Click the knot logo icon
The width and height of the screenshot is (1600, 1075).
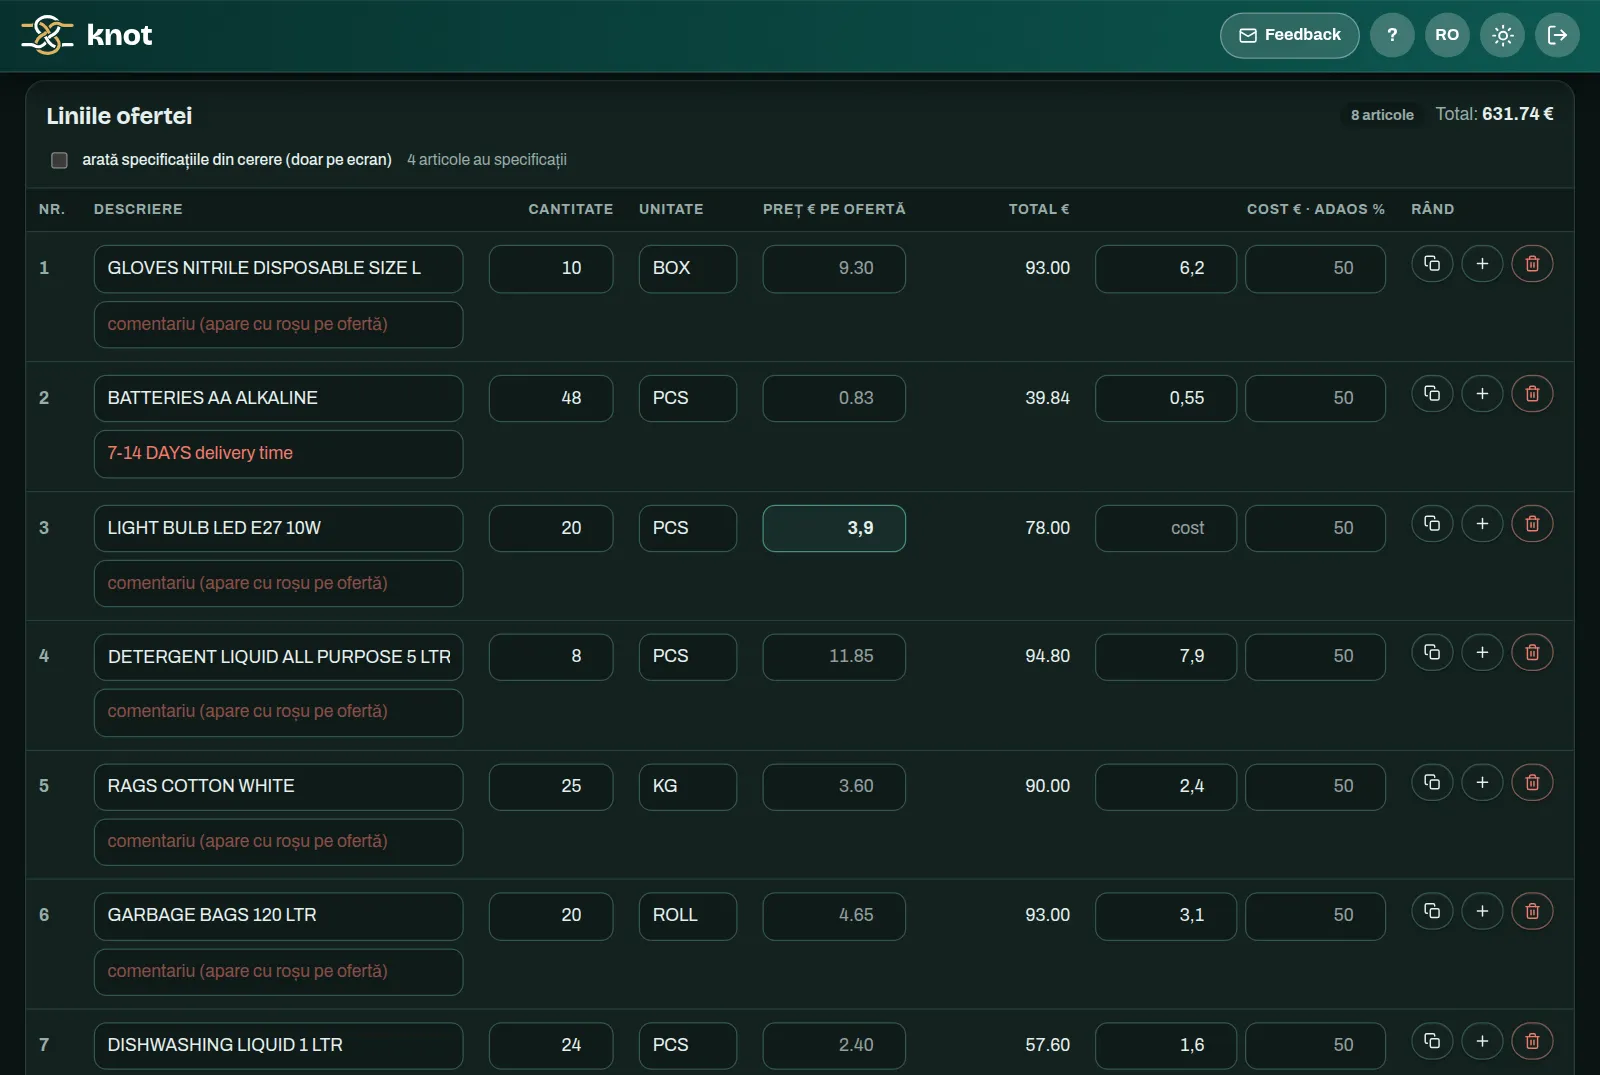pyautogui.click(x=47, y=35)
